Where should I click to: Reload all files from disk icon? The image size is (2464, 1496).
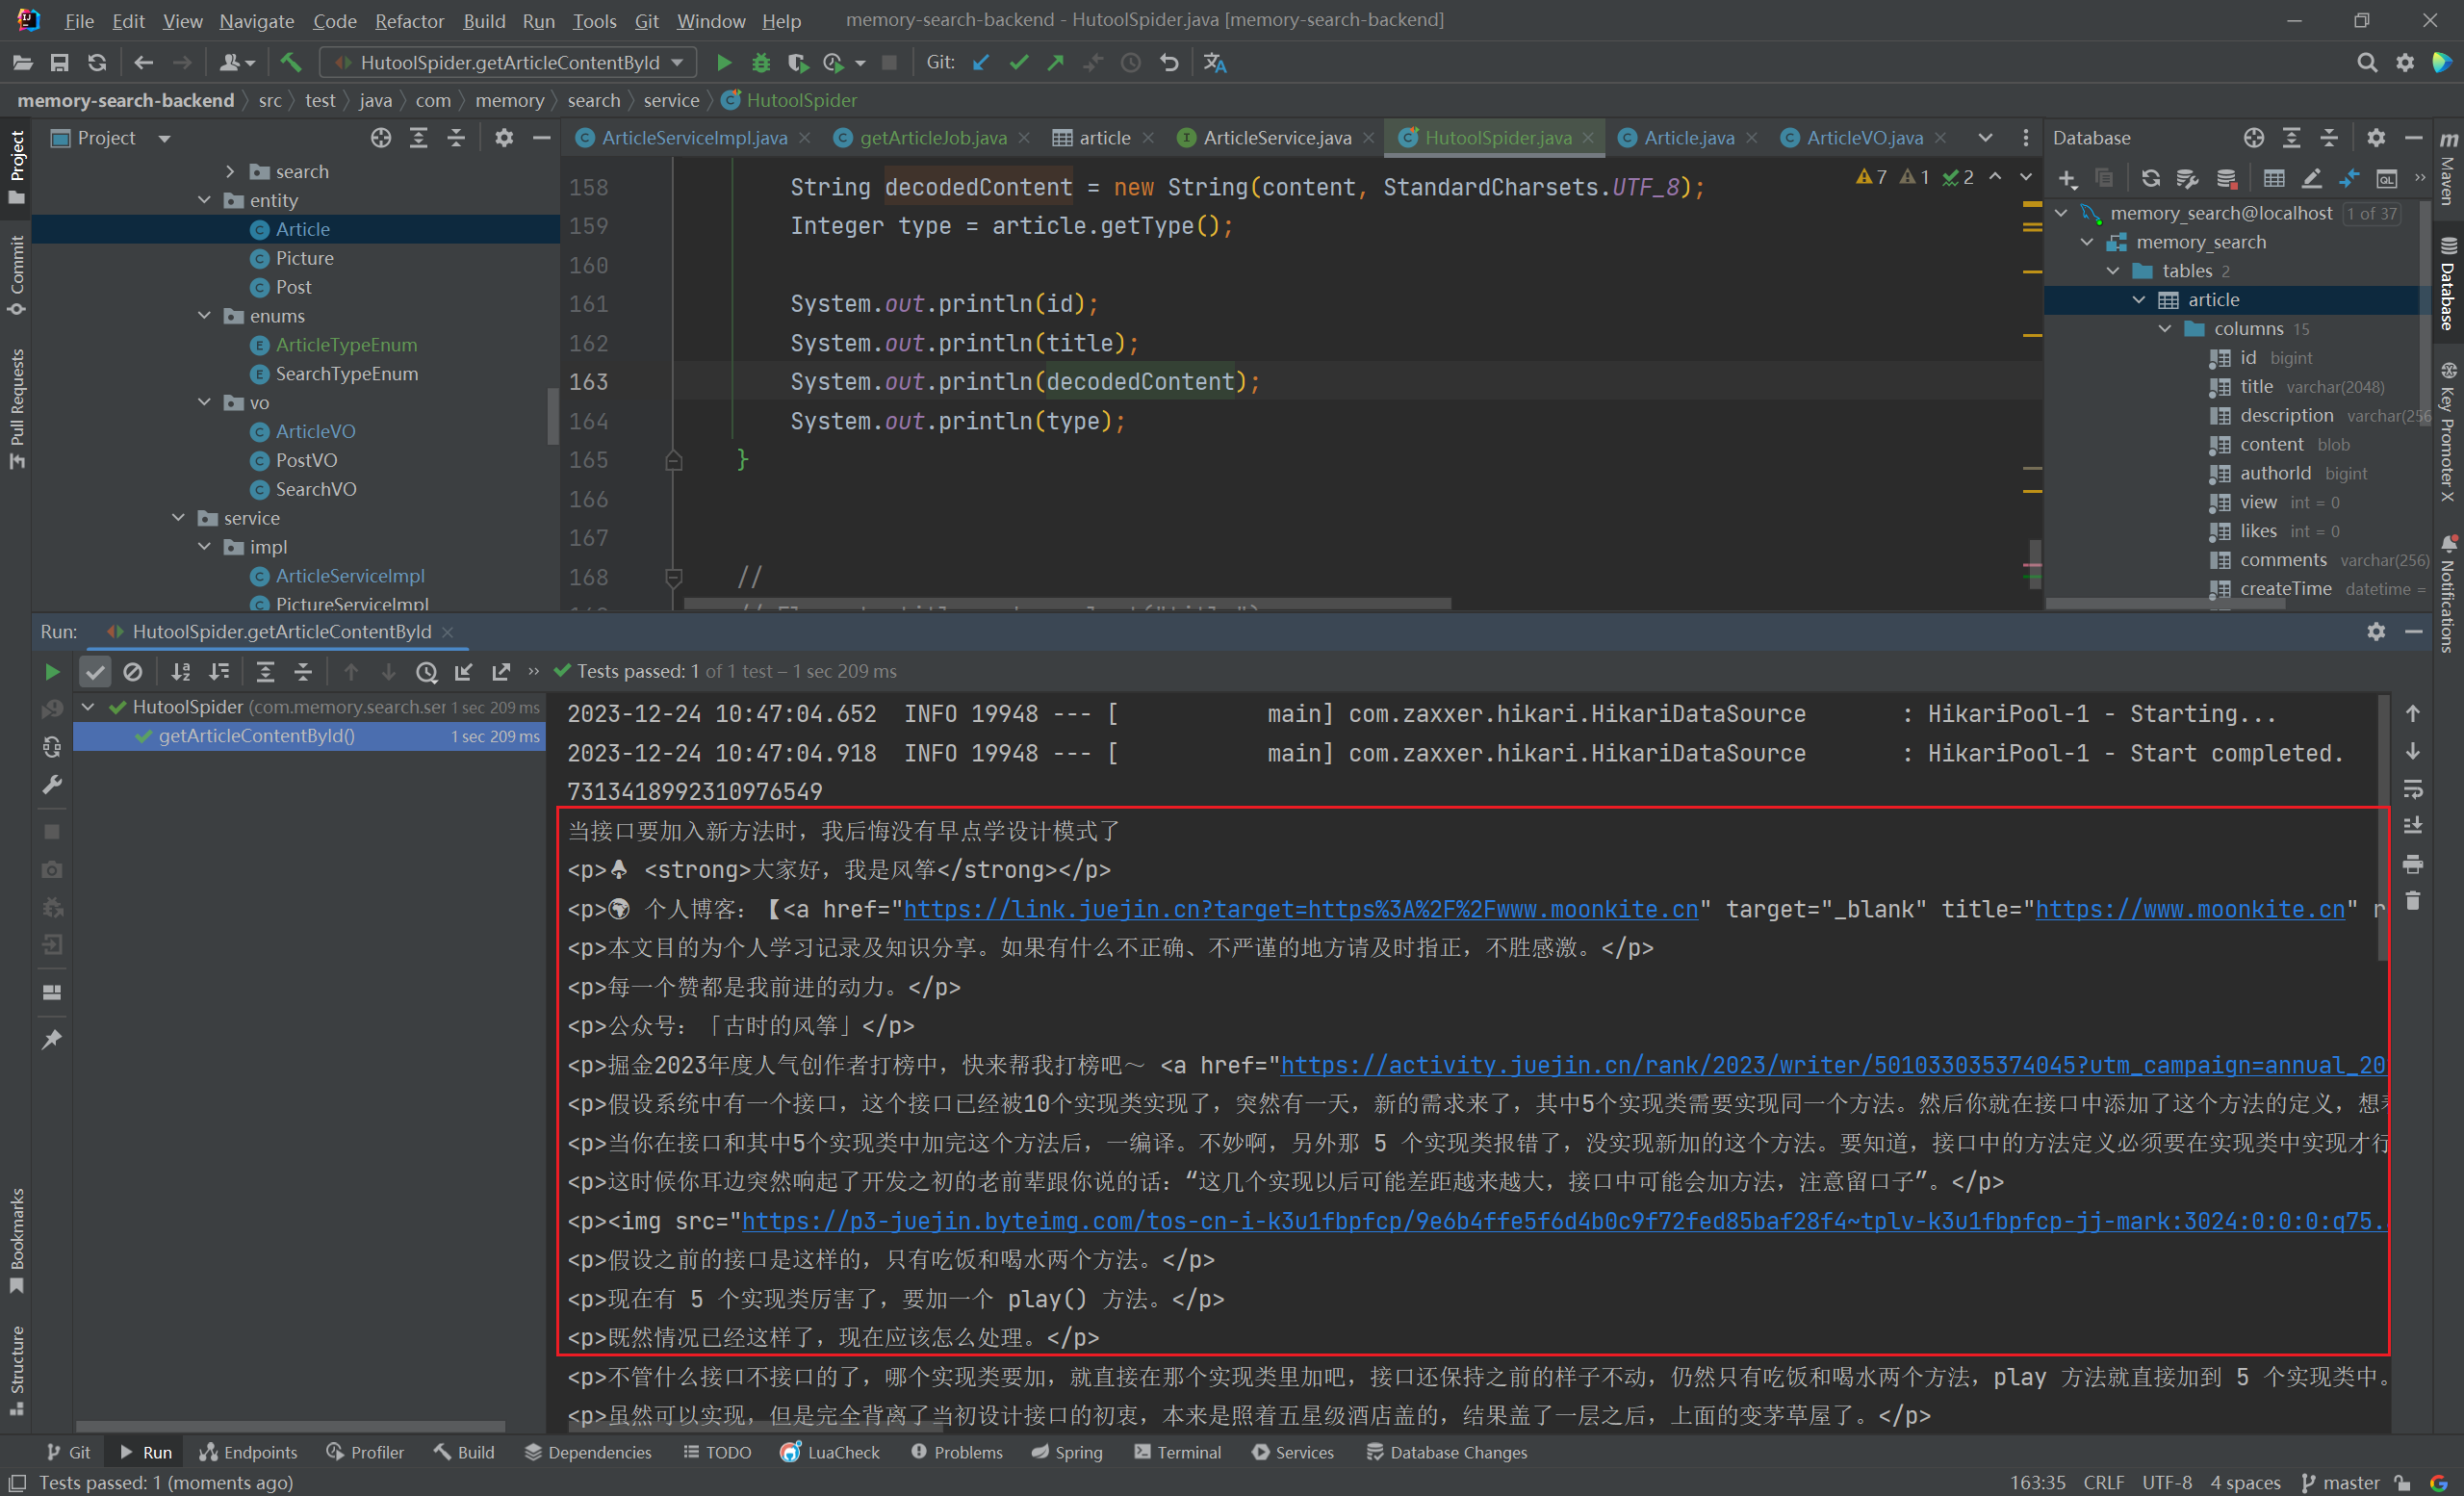(x=97, y=63)
